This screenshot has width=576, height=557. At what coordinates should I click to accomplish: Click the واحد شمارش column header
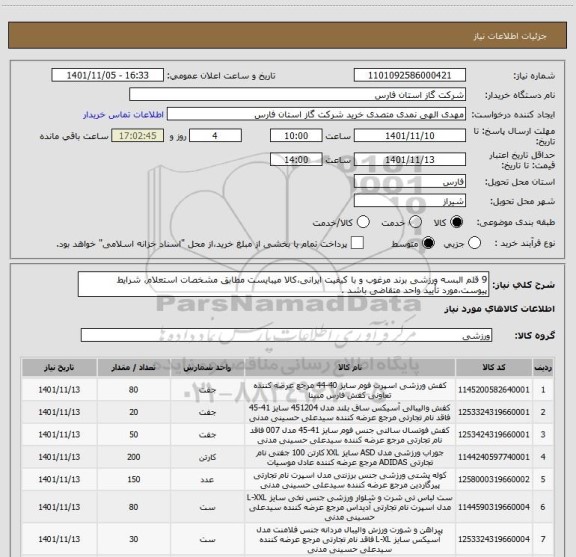pos(207,367)
